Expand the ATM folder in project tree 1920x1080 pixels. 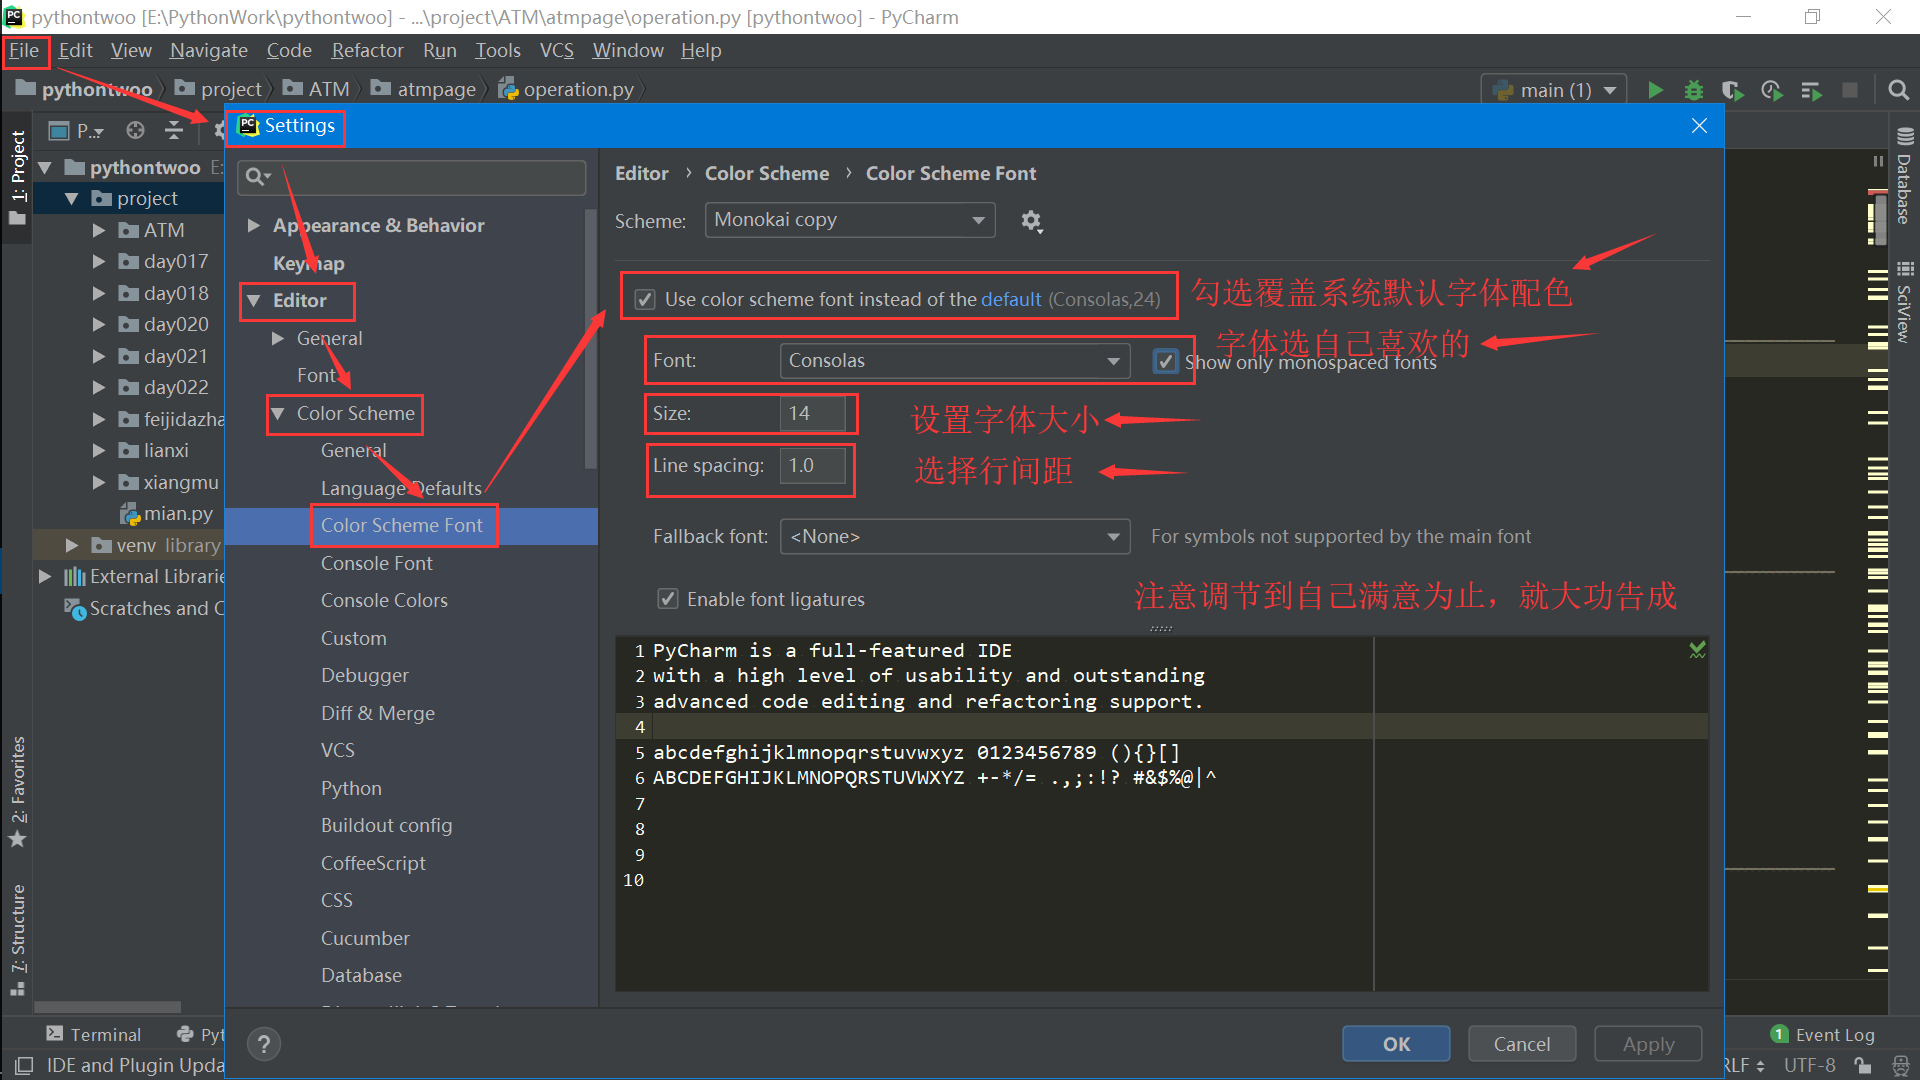point(99,230)
